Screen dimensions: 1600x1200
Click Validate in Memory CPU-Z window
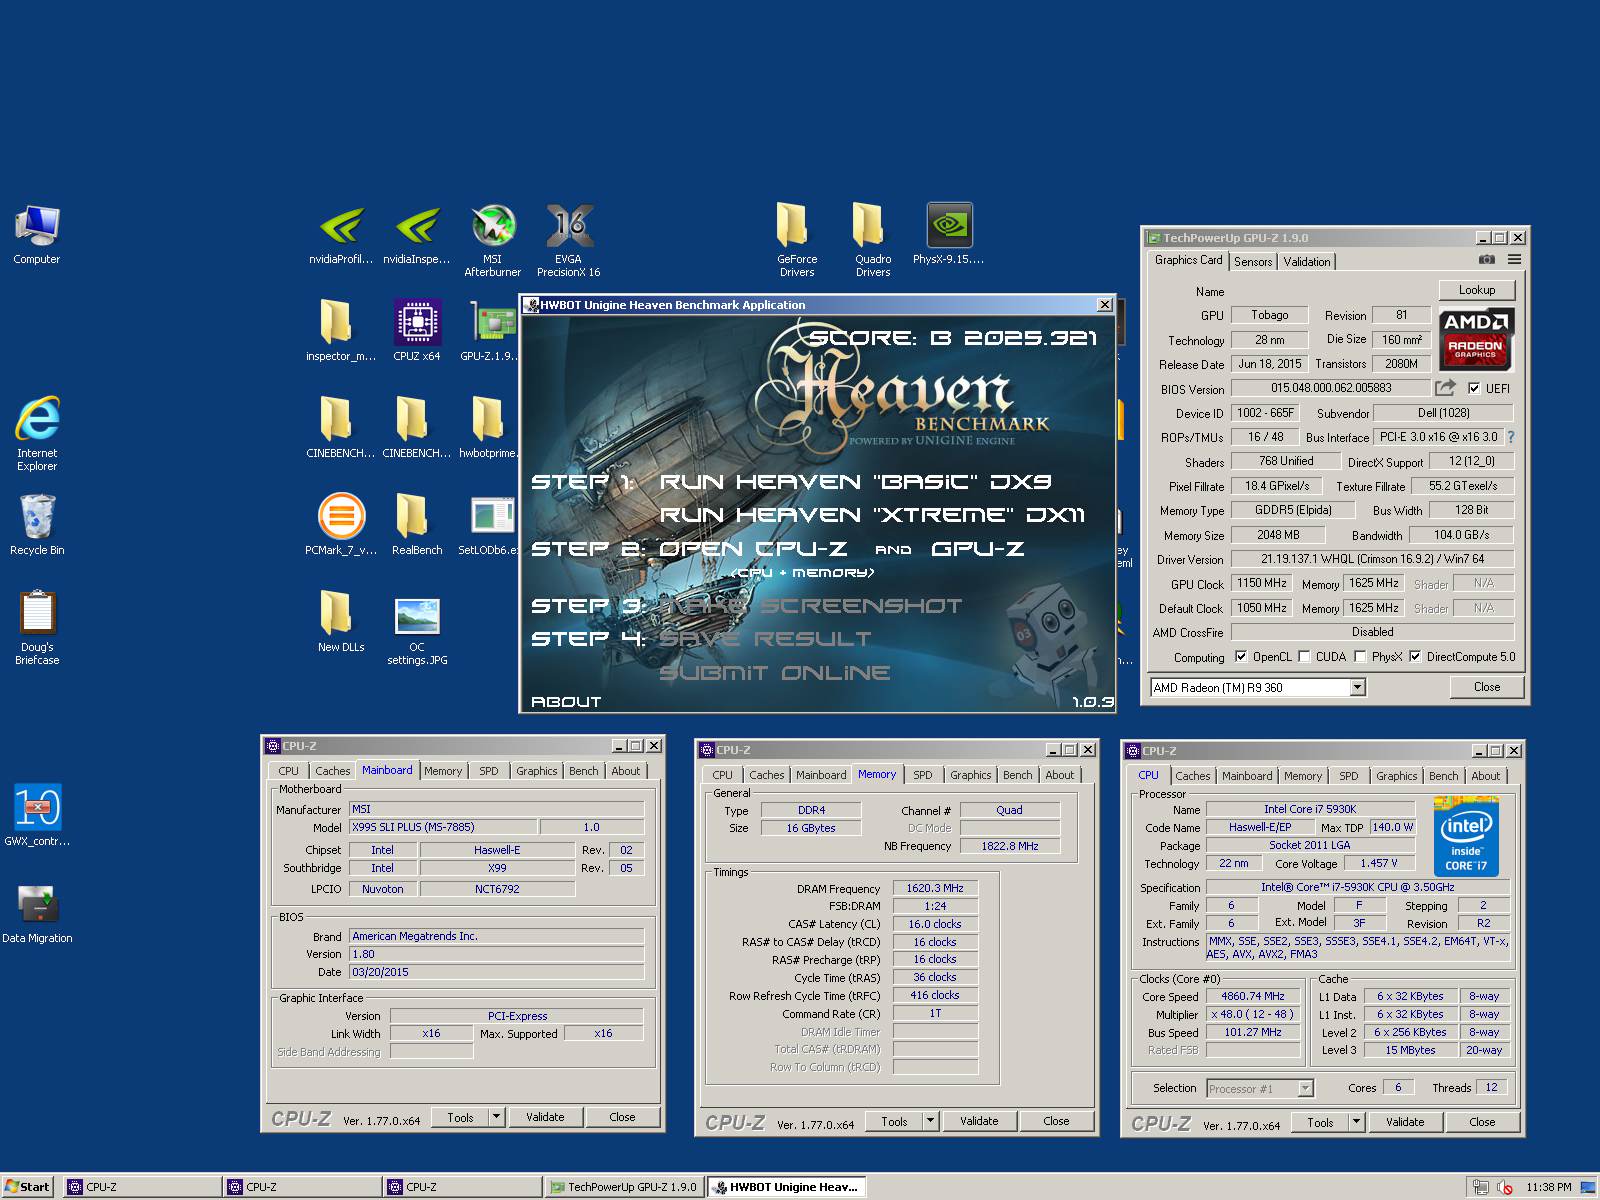click(x=979, y=1121)
